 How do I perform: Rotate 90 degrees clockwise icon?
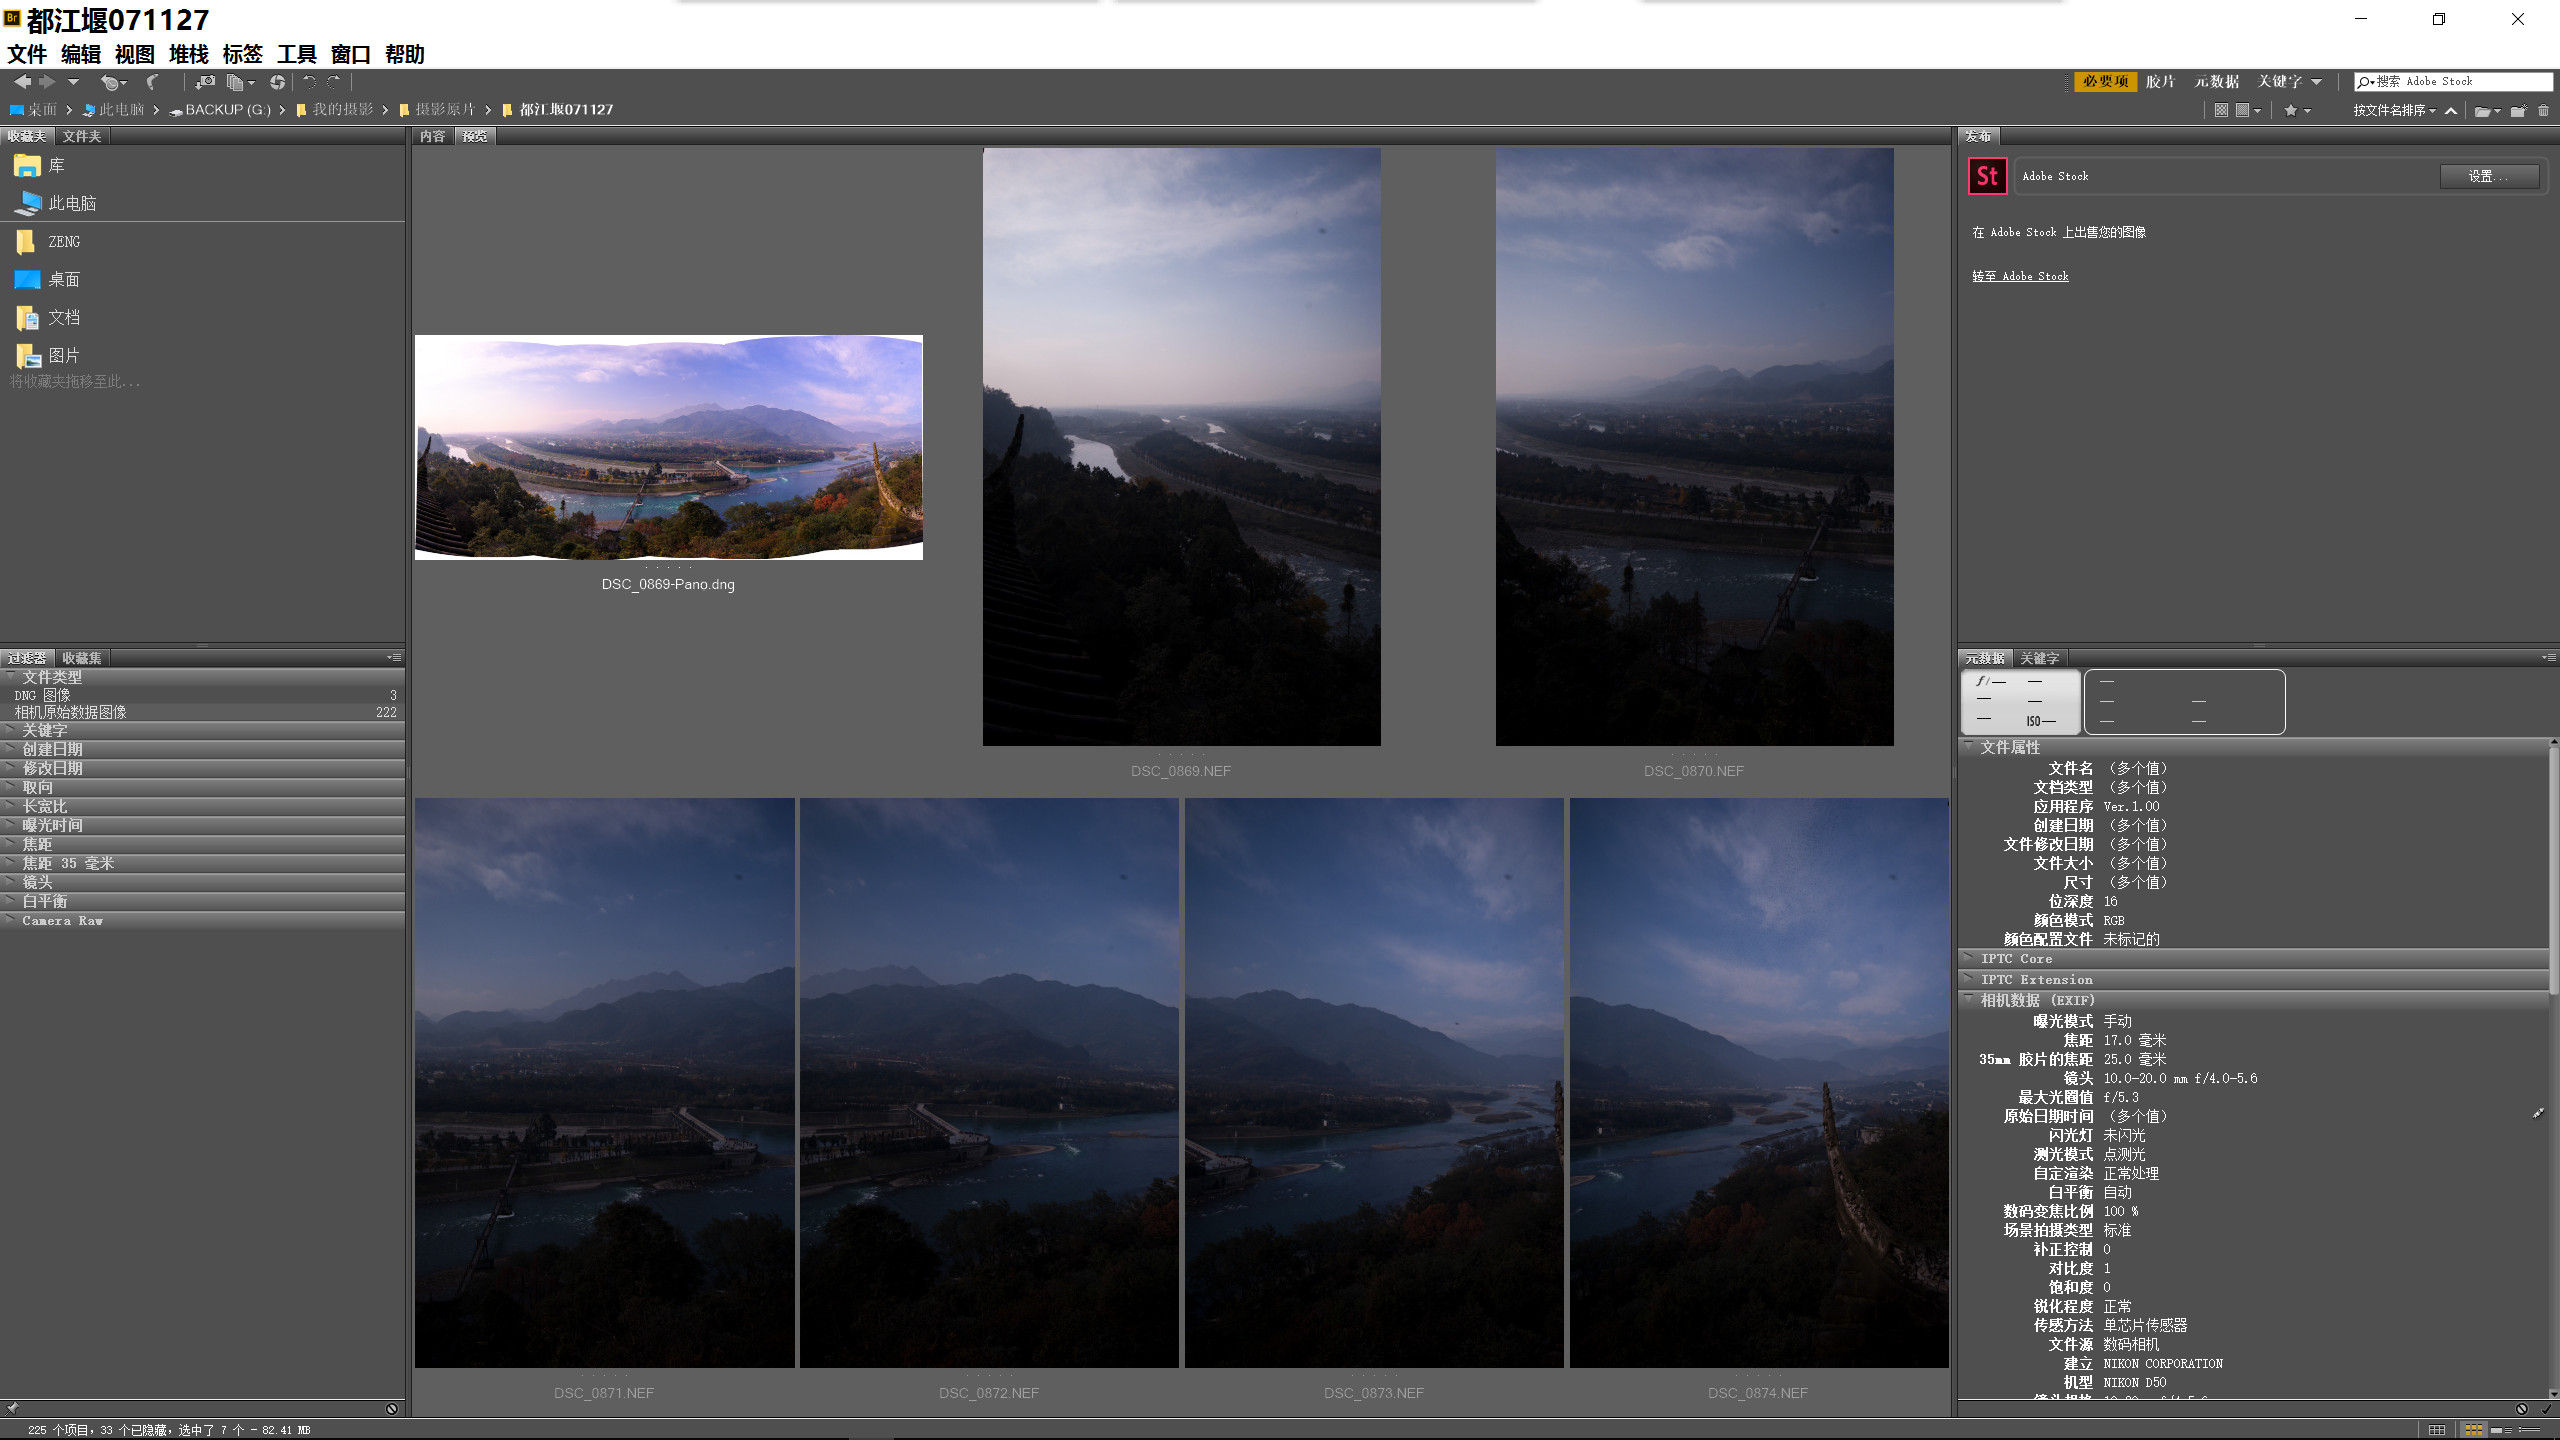pos(334,82)
